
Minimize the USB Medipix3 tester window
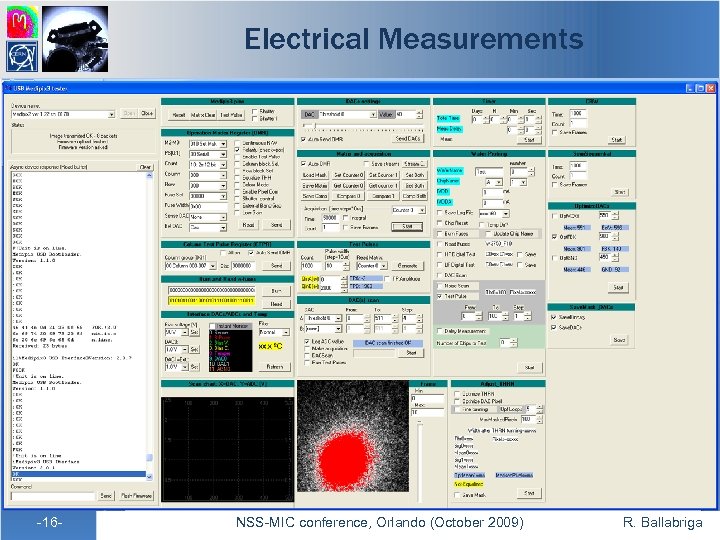[690, 88]
